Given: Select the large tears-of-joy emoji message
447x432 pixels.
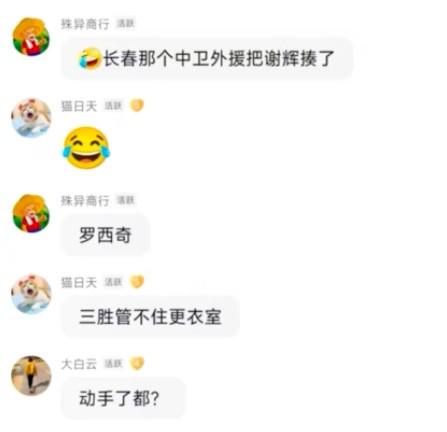Looking at the screenshot, I should coord(87,148).
